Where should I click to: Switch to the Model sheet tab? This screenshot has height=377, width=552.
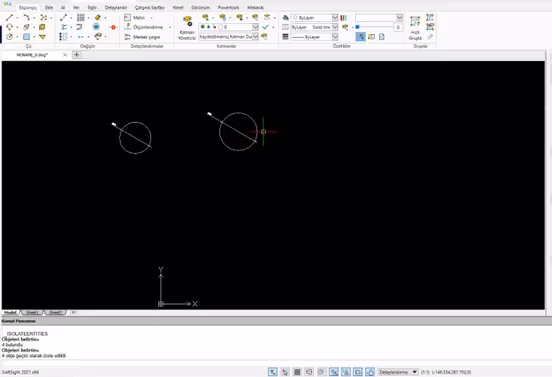[x=11, y=313]
